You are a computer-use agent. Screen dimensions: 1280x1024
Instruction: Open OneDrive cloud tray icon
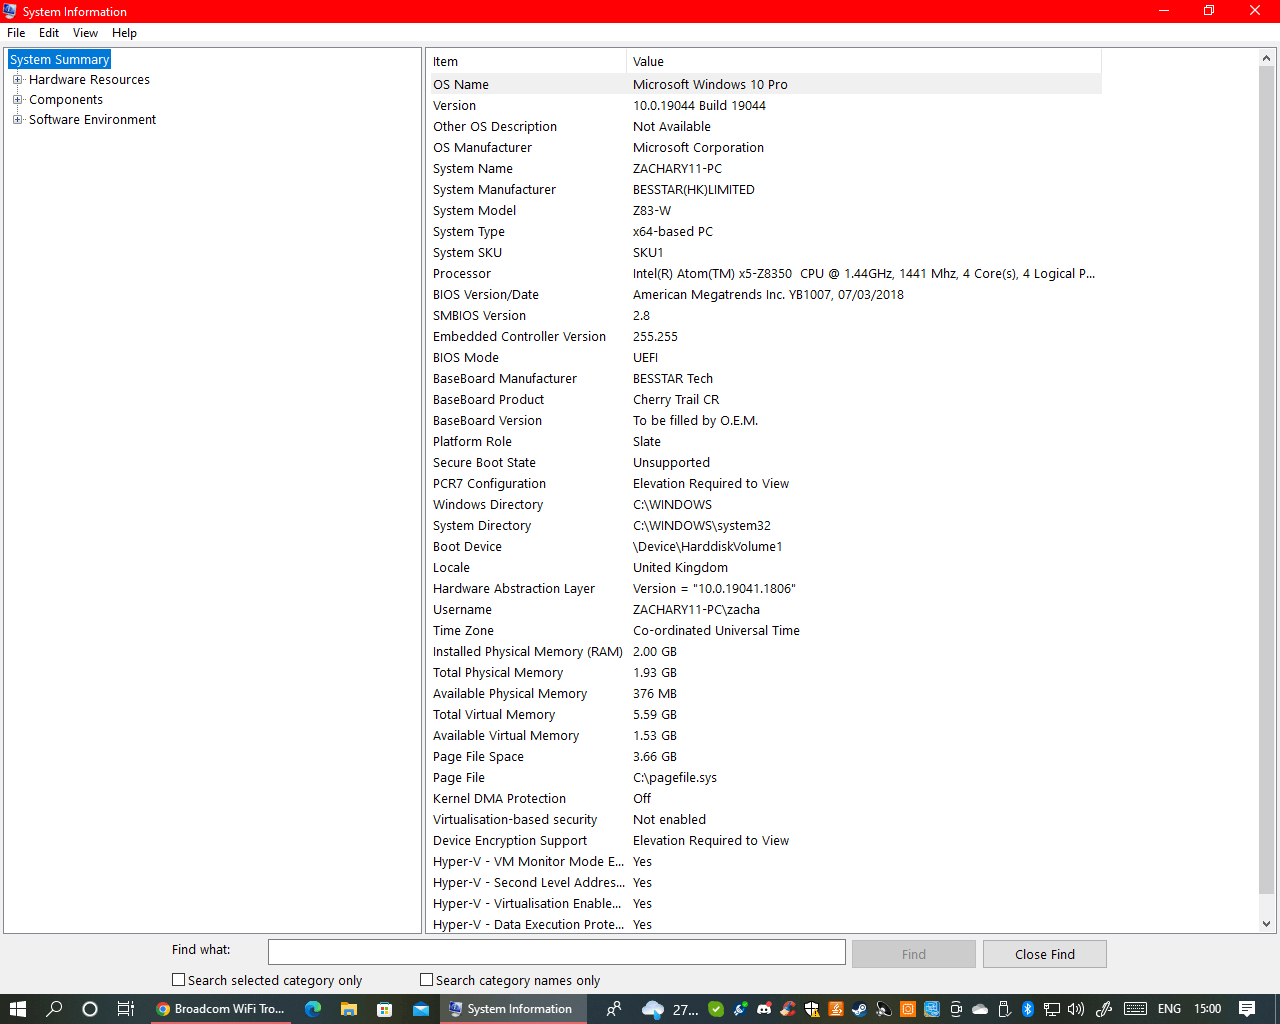[x=980, y=1009]
